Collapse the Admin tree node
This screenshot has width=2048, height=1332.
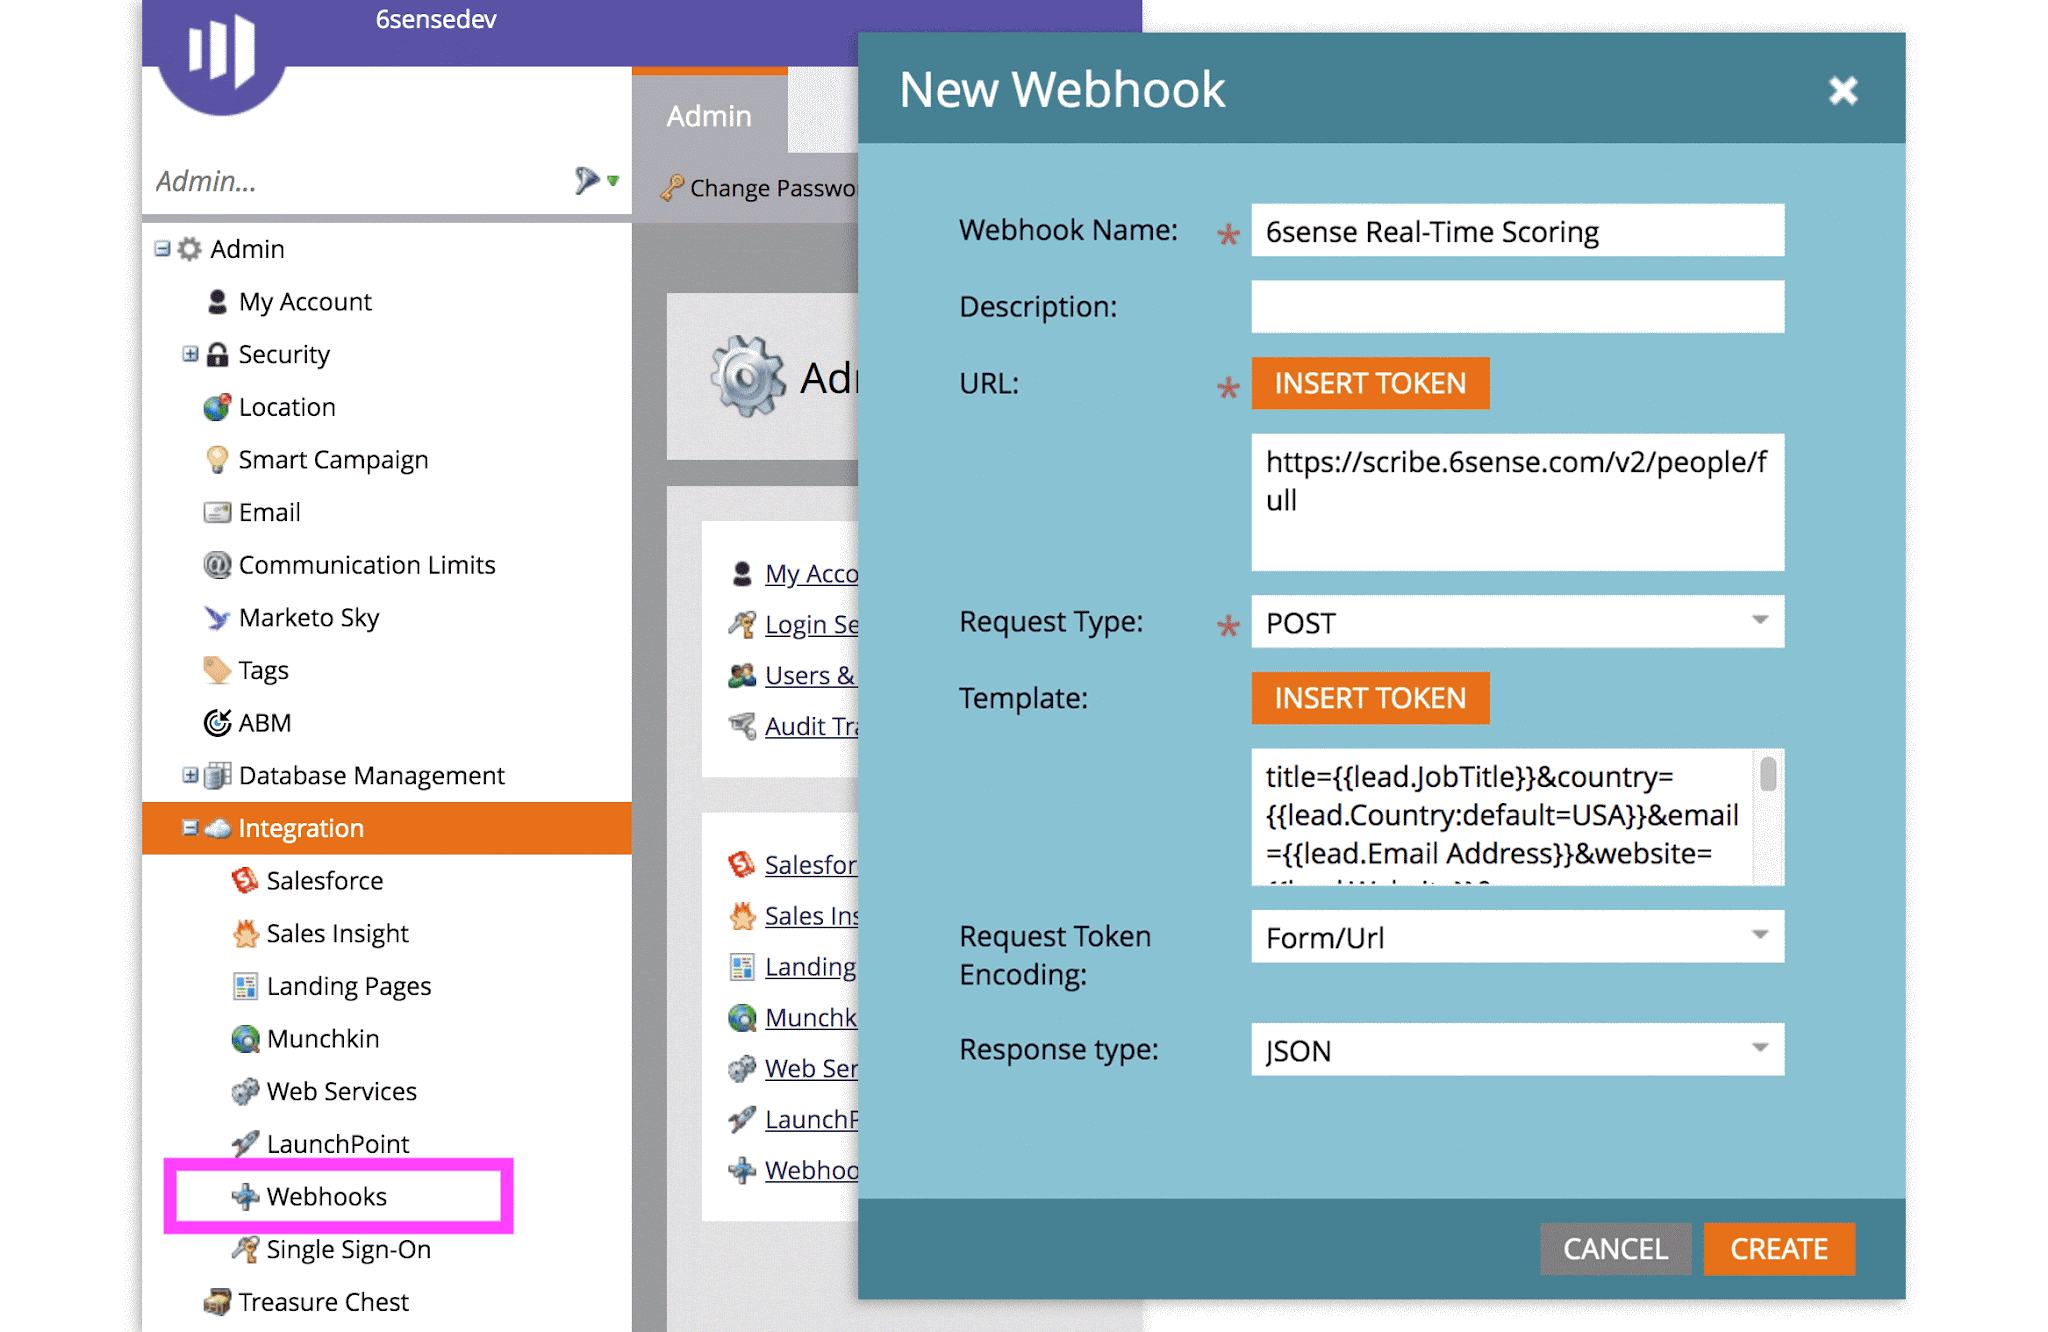(x=162, y=248)
